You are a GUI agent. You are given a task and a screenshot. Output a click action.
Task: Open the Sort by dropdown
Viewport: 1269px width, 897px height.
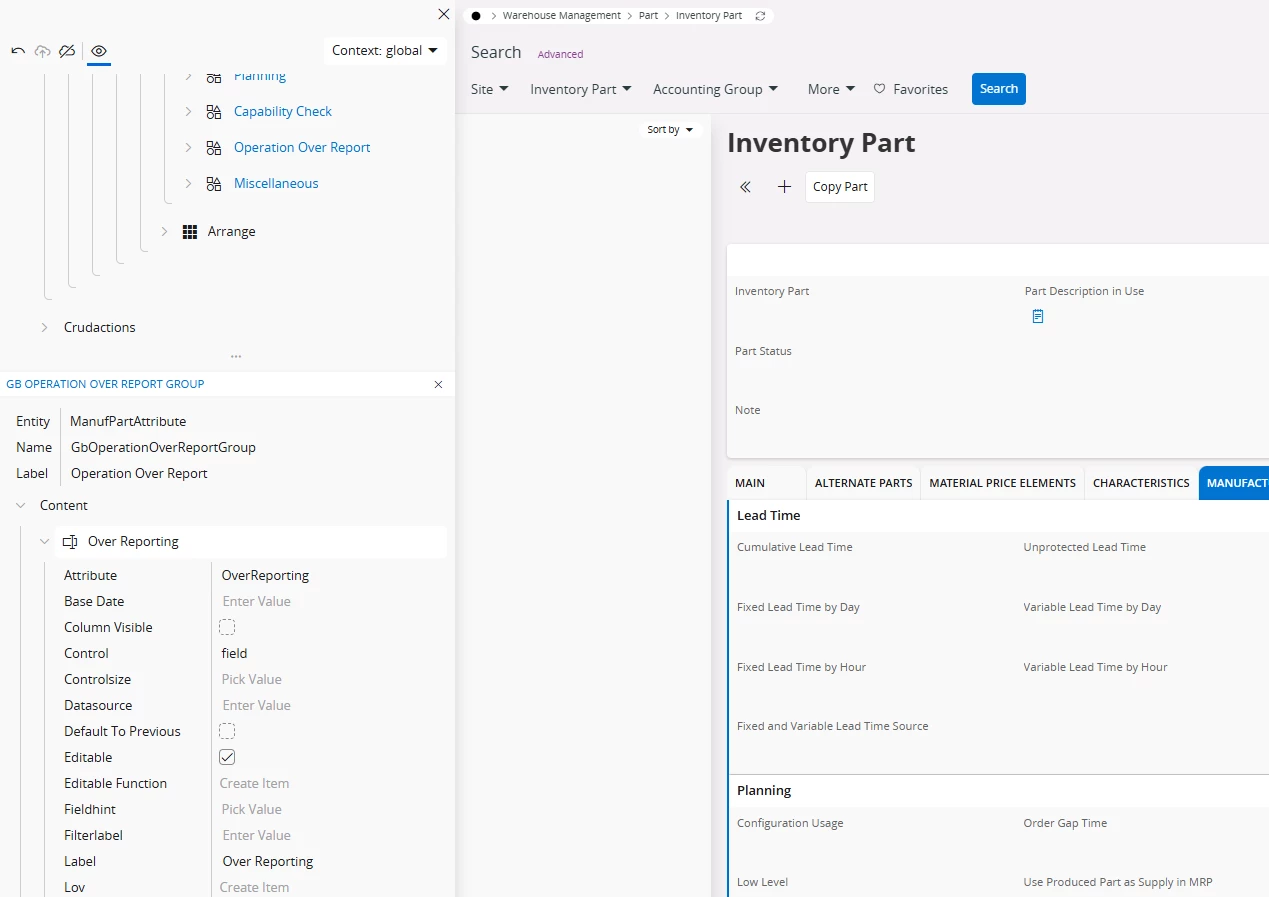[670, 130]
